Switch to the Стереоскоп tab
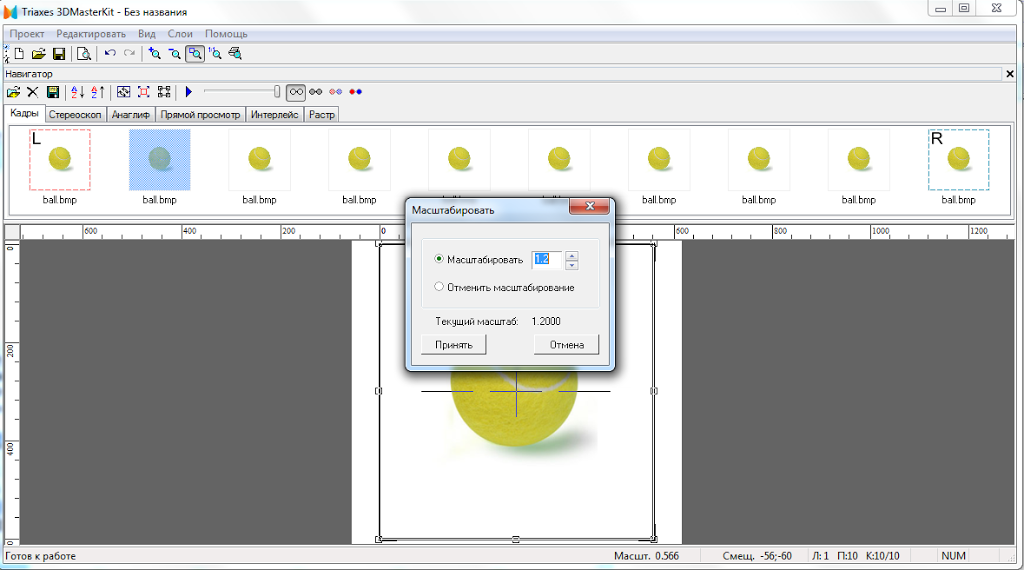This screenshot has width=1024, height=570. pos(75,115)
